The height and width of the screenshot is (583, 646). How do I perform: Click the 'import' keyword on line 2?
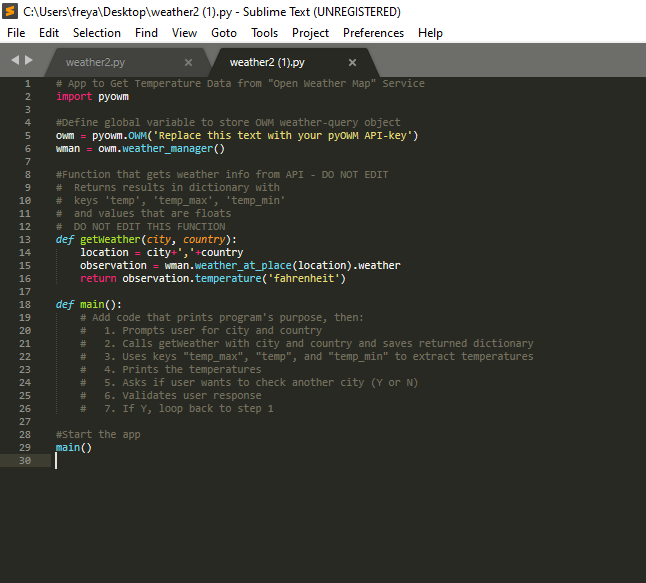point(74,96)
